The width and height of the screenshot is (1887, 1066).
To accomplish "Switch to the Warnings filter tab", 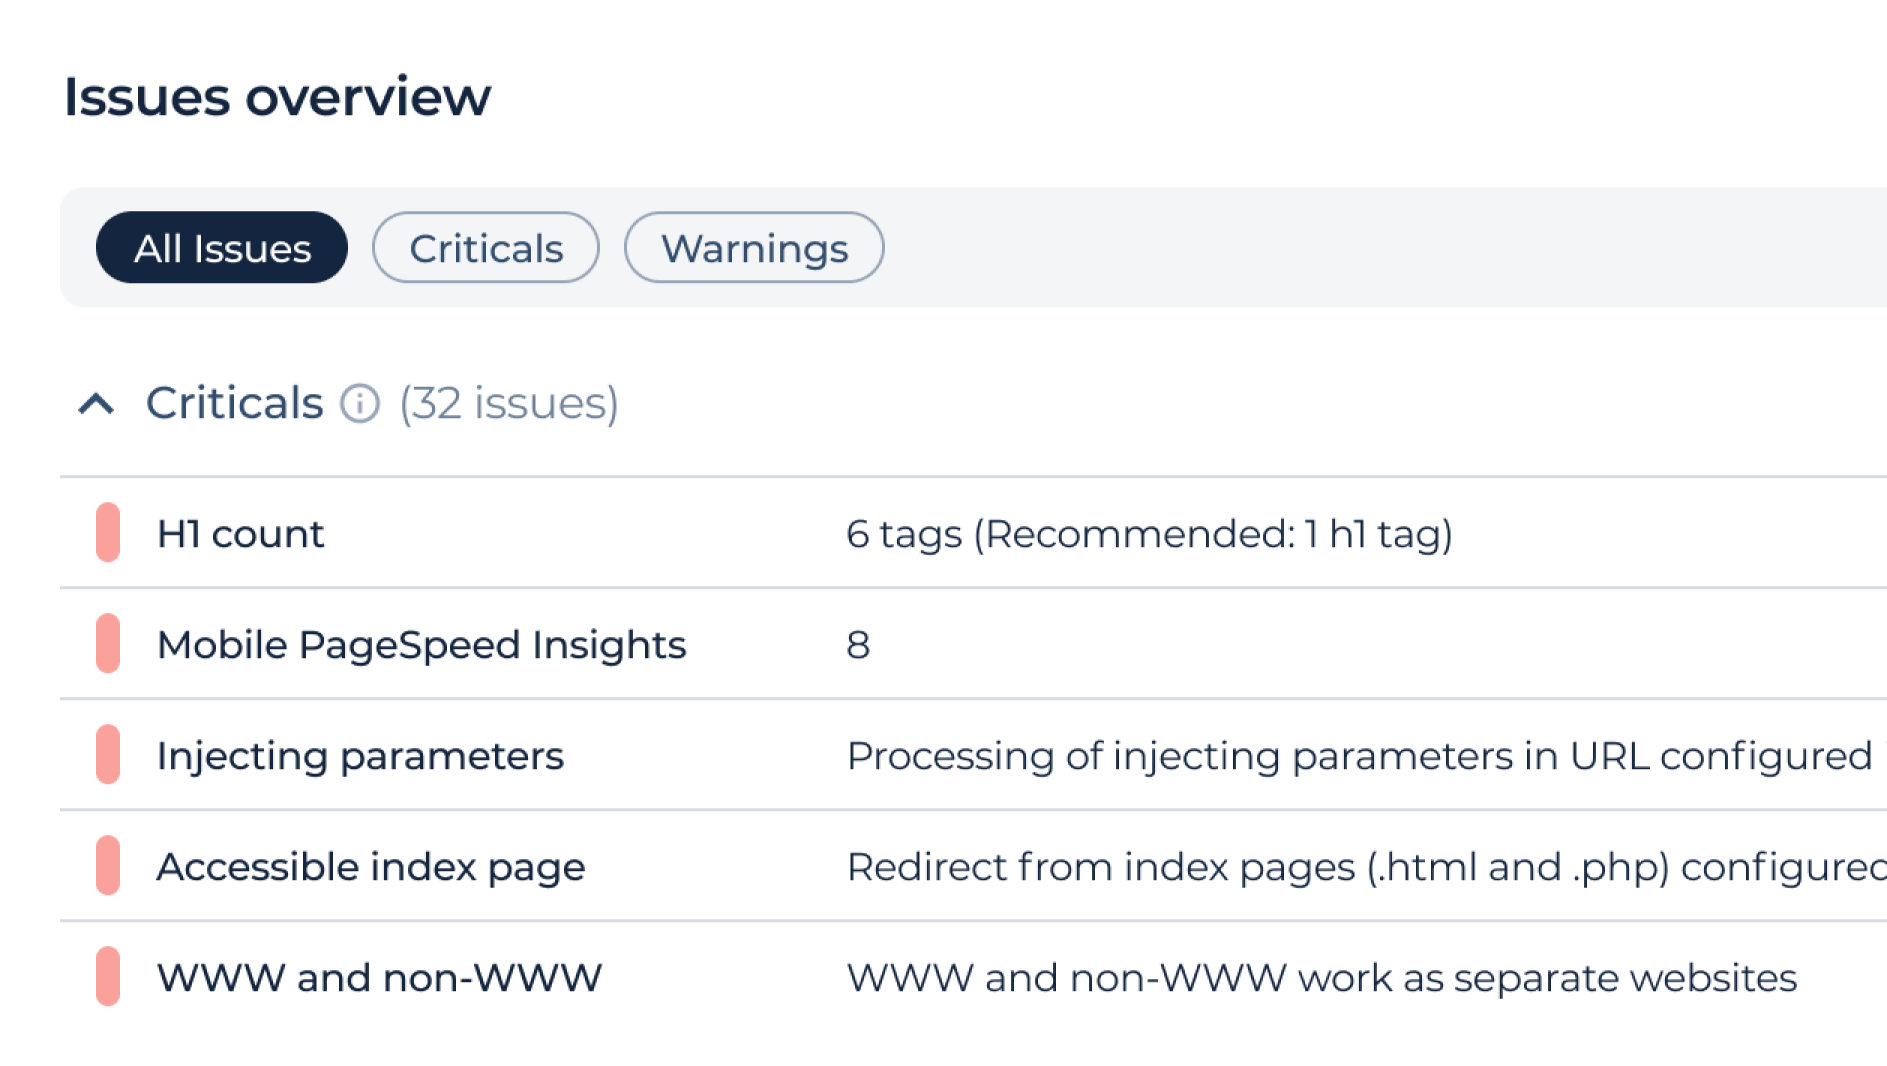I will [x=754, y=248].
